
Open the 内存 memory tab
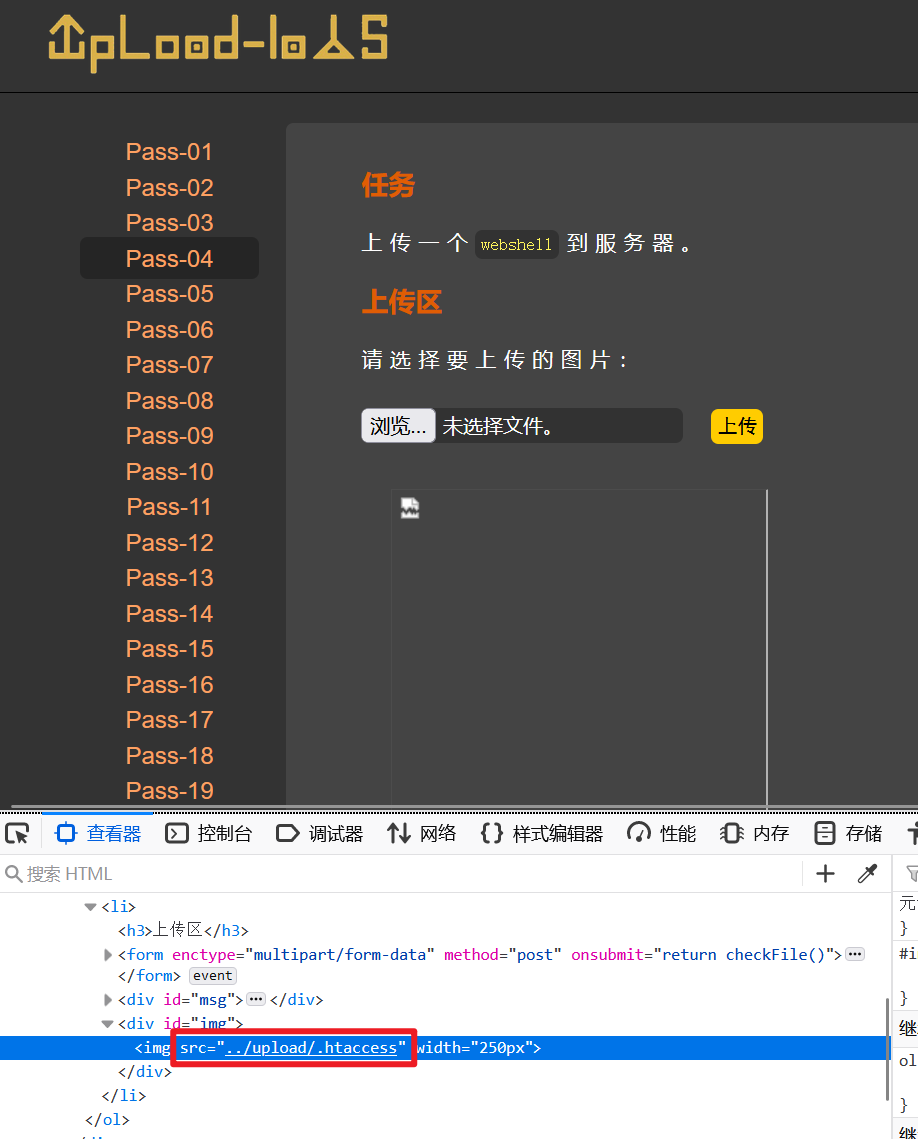pos(755,833)
